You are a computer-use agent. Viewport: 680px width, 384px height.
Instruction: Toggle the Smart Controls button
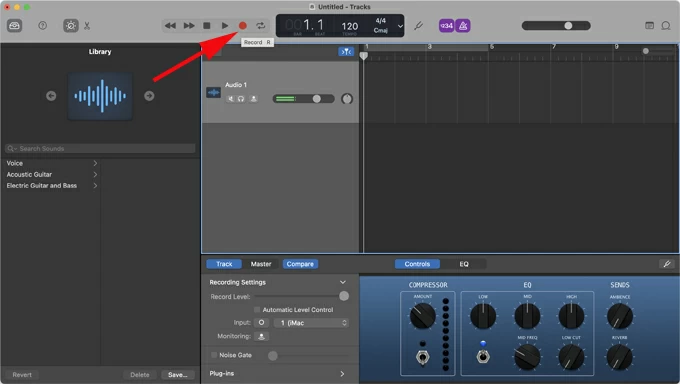pyautogui.click(x=71, y=26)
